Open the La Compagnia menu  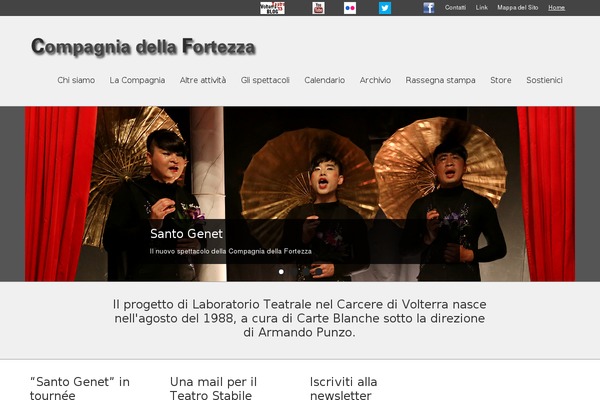pyautogui.click(x=137, y=80)
